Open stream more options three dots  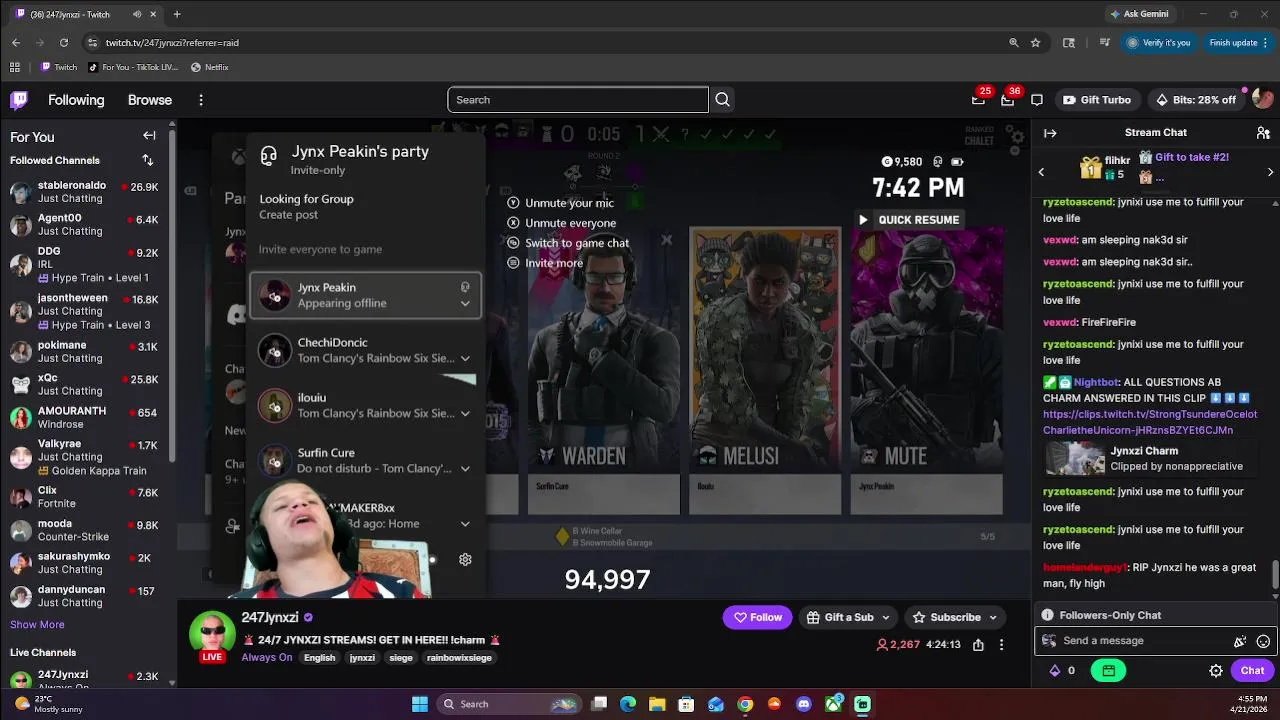[1001, 645]
